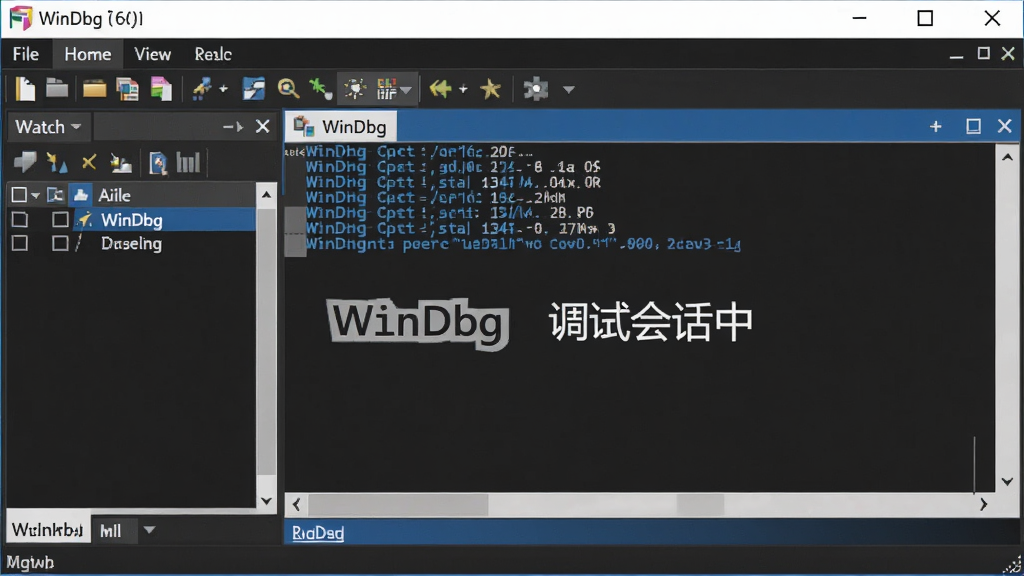
Task: Click output vertical scroll down arrow
Action: tap(1007, 482)
